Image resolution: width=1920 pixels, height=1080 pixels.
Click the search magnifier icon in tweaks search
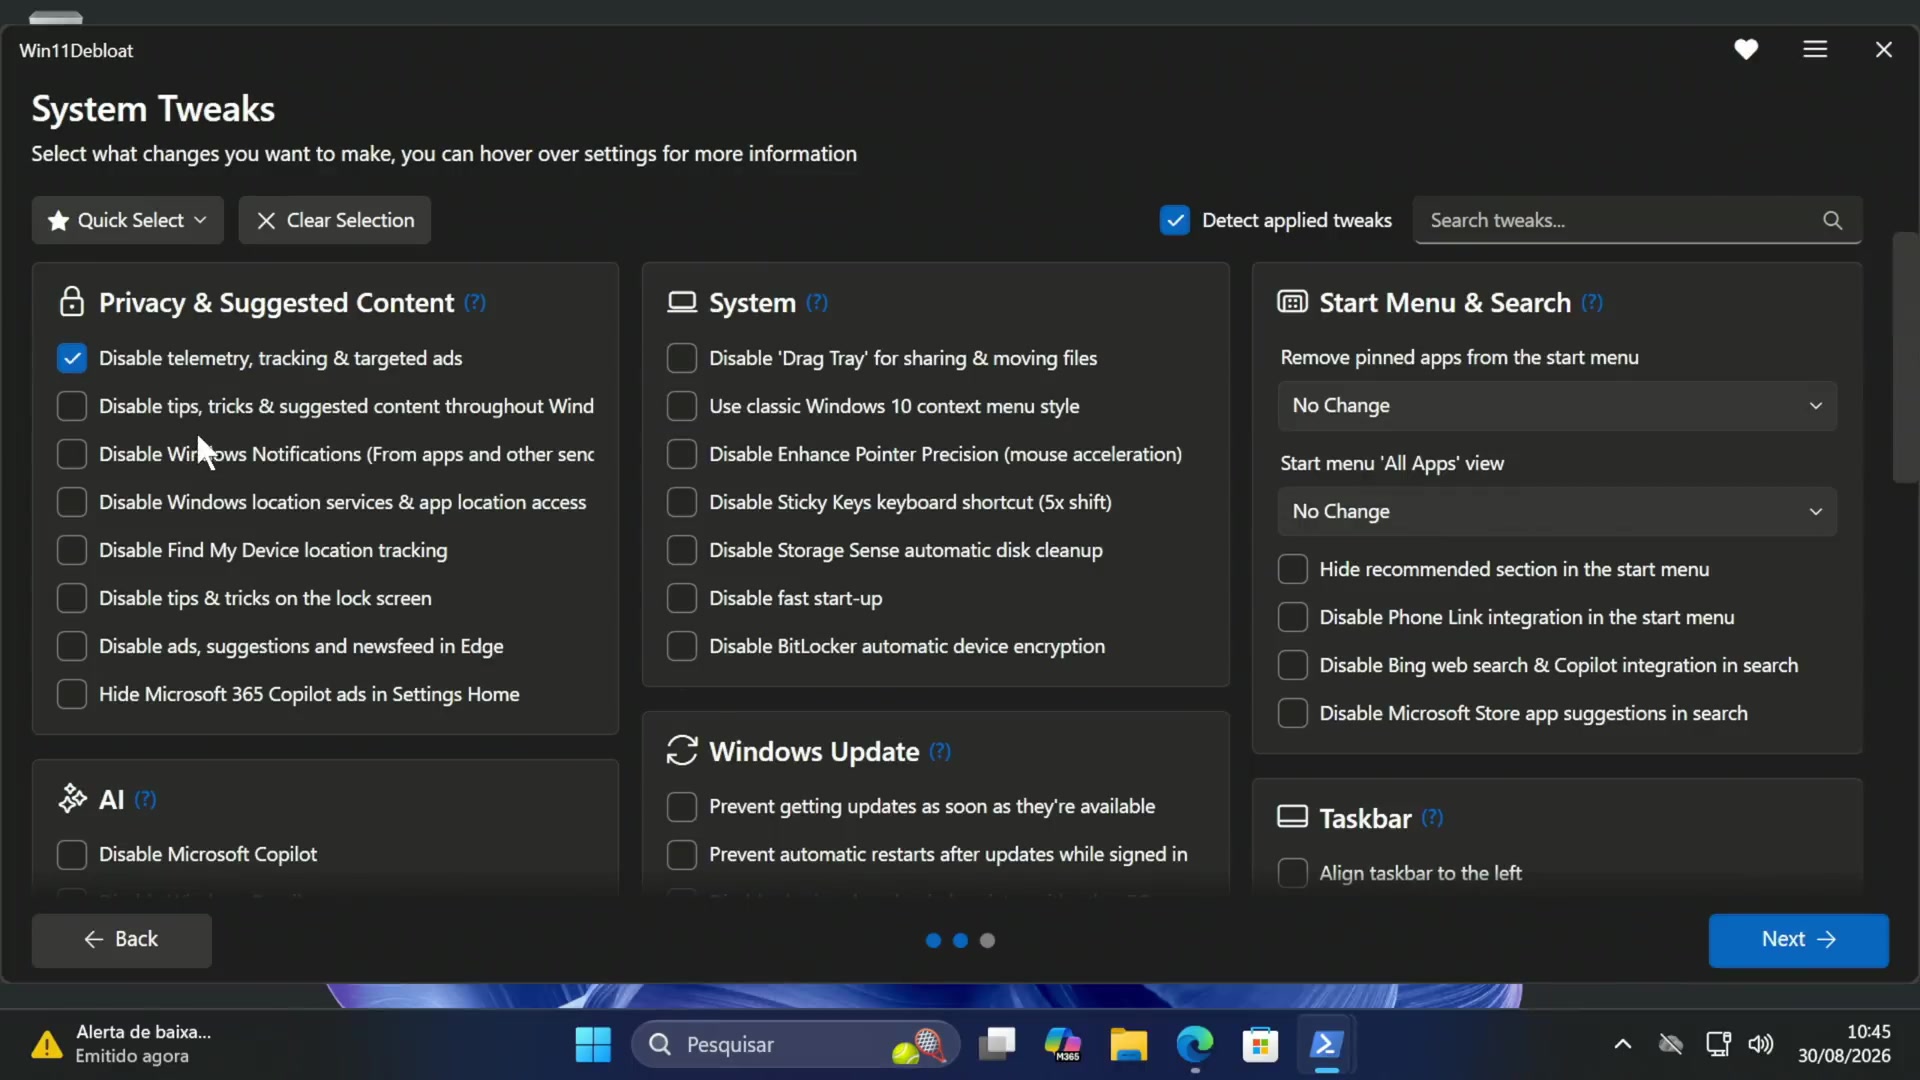coord(1832,220)
